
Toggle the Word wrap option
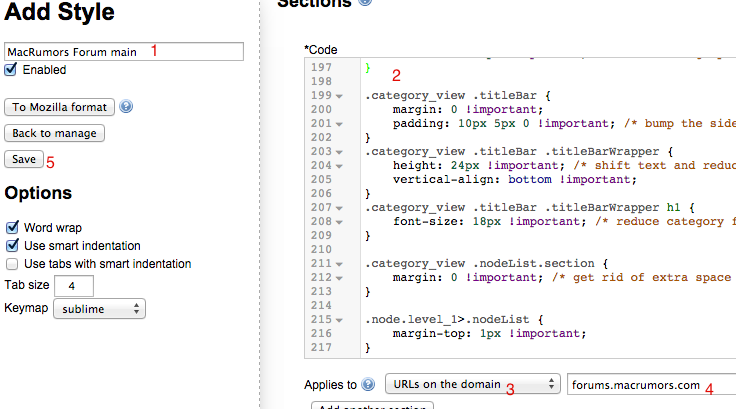click(x=12, y=228)
